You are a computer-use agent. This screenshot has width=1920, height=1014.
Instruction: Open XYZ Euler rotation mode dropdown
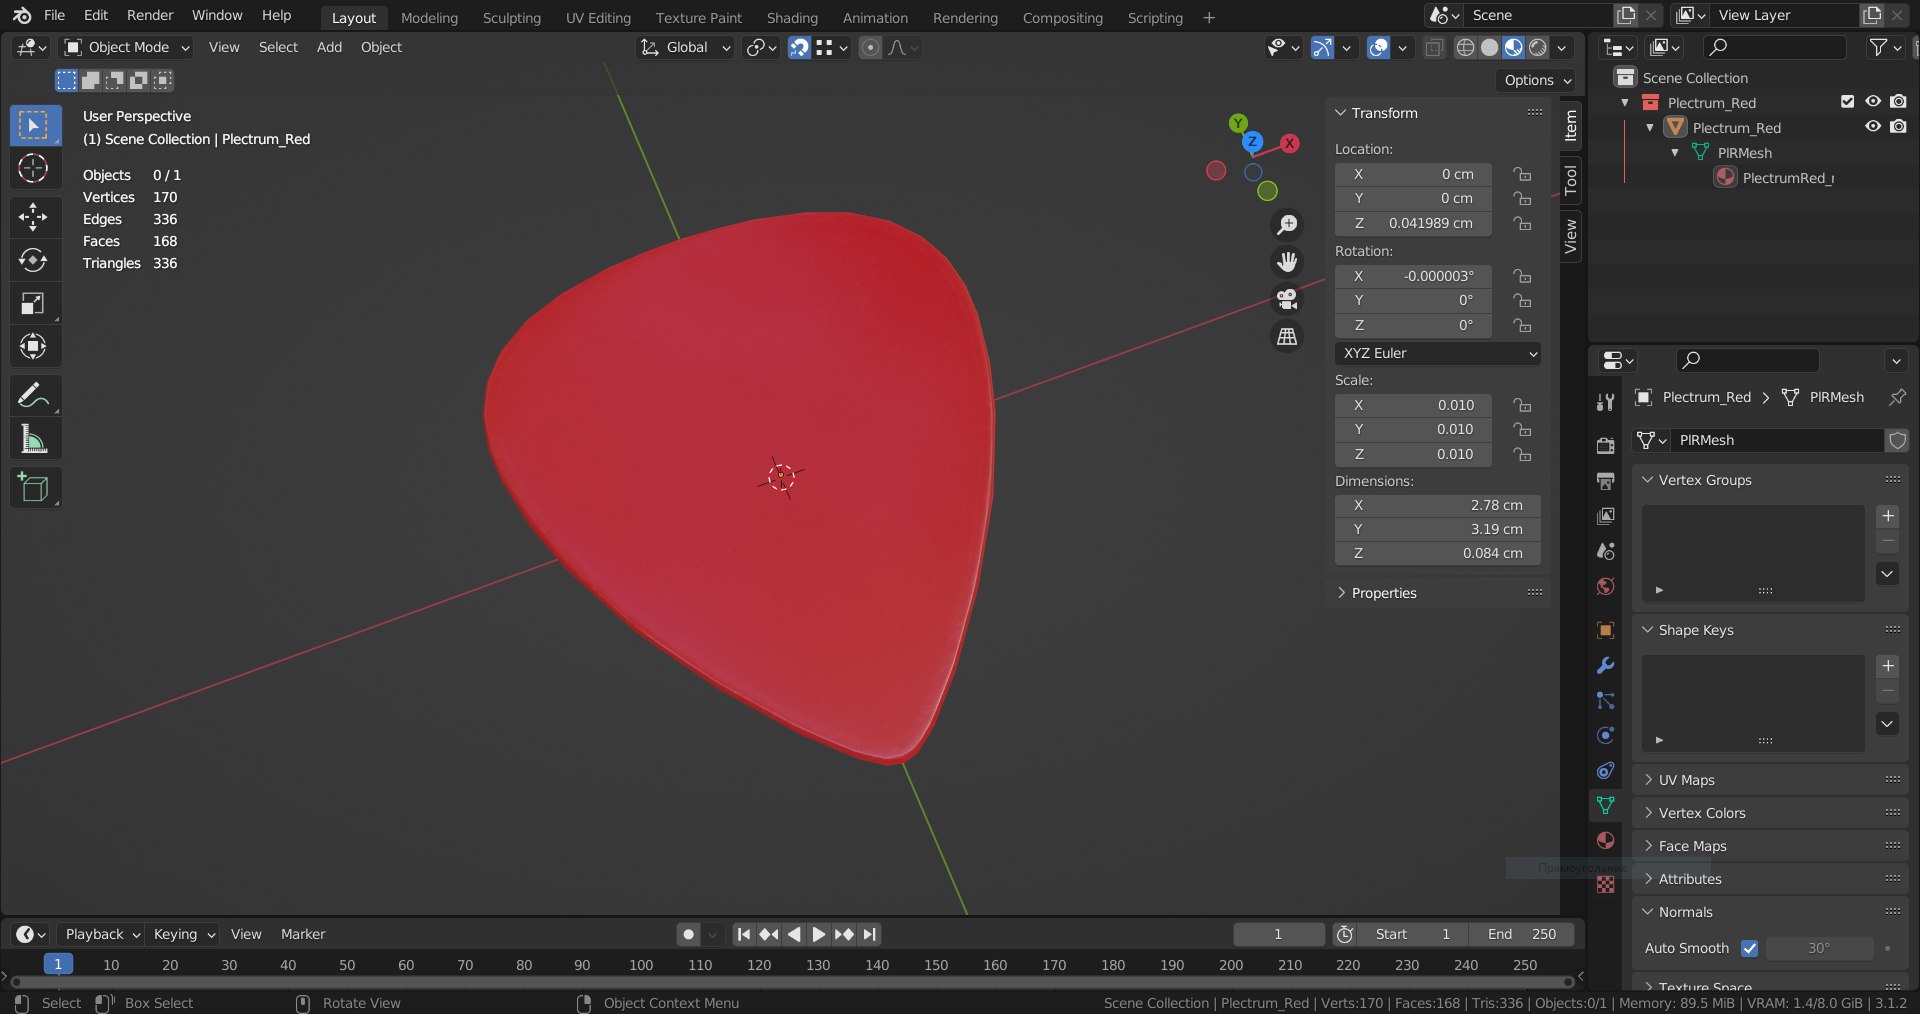[1438, 353]
